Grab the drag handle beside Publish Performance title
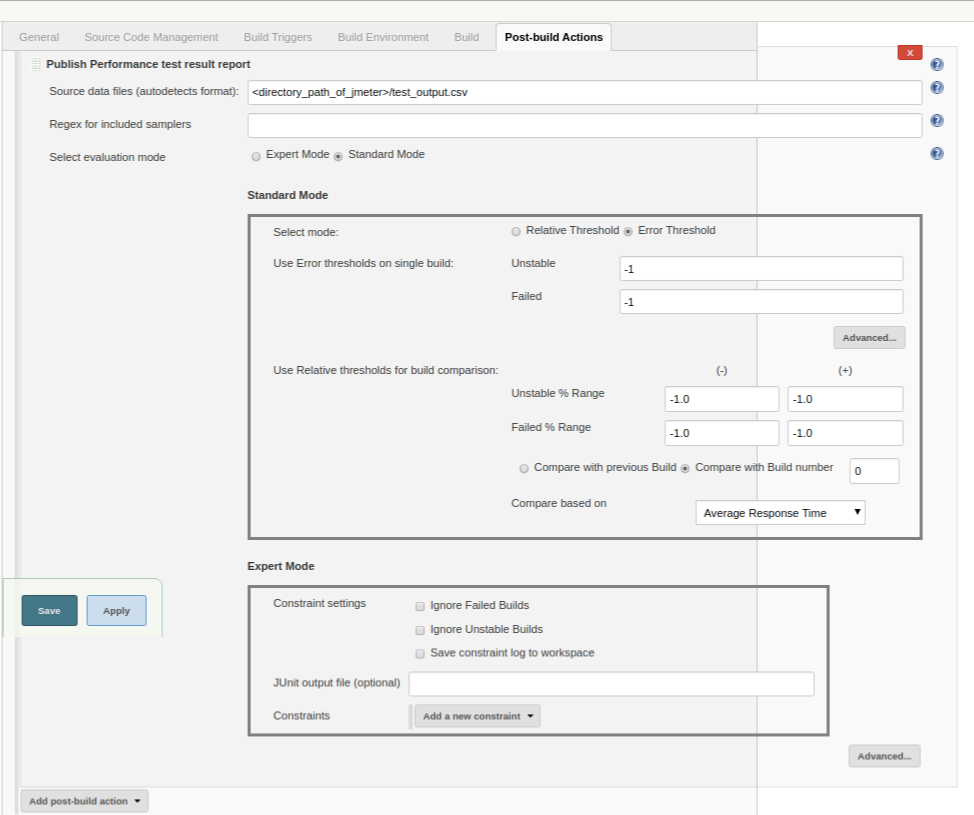 (36, 64)
